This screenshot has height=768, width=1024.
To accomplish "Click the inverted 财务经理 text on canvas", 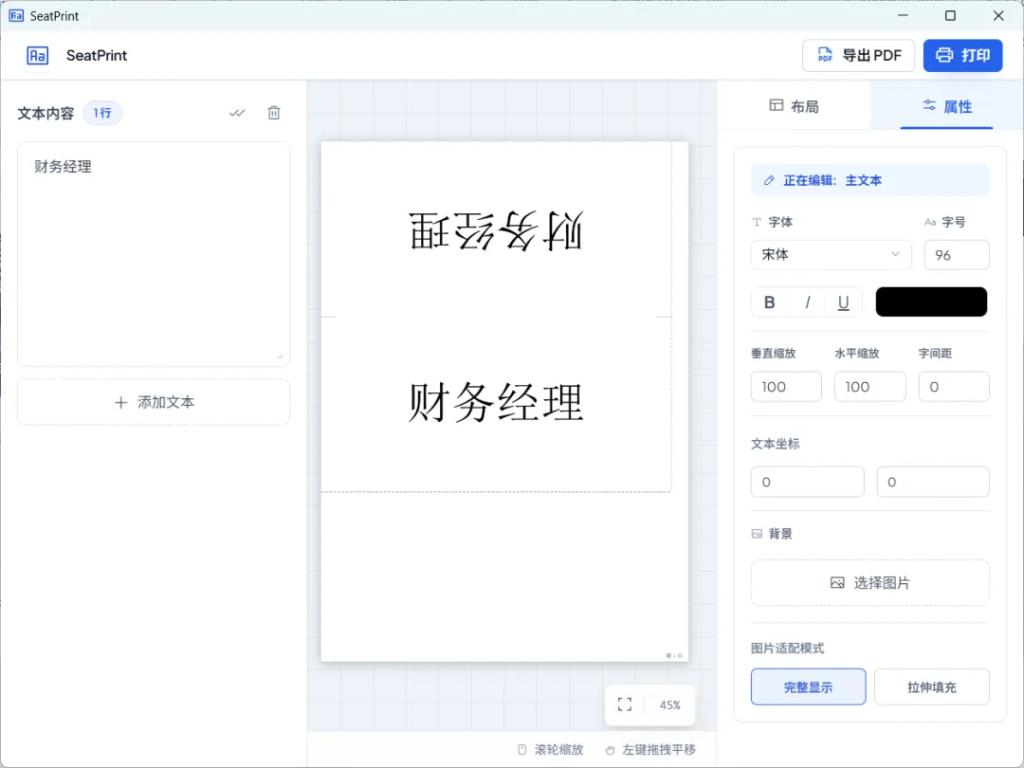I will [496, 230].
